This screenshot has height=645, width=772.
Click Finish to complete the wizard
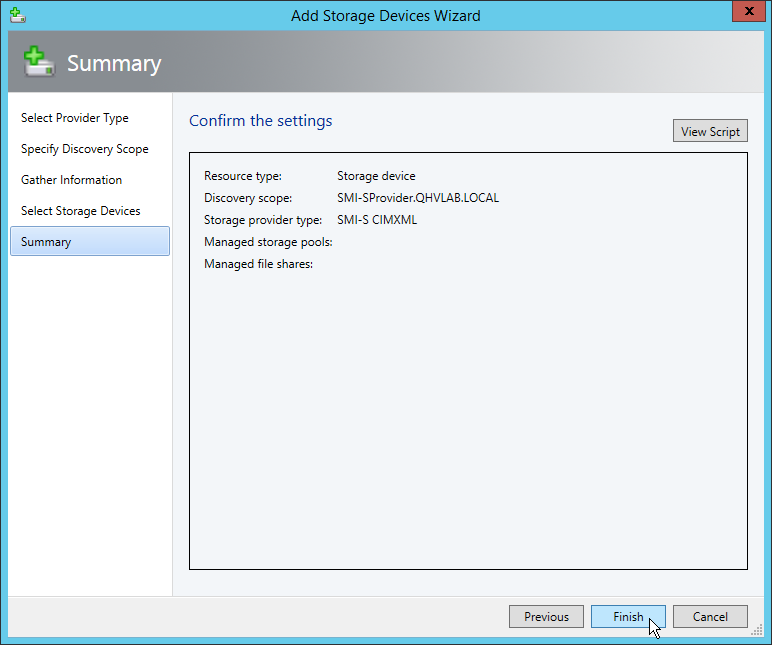(x=628, y=617)
